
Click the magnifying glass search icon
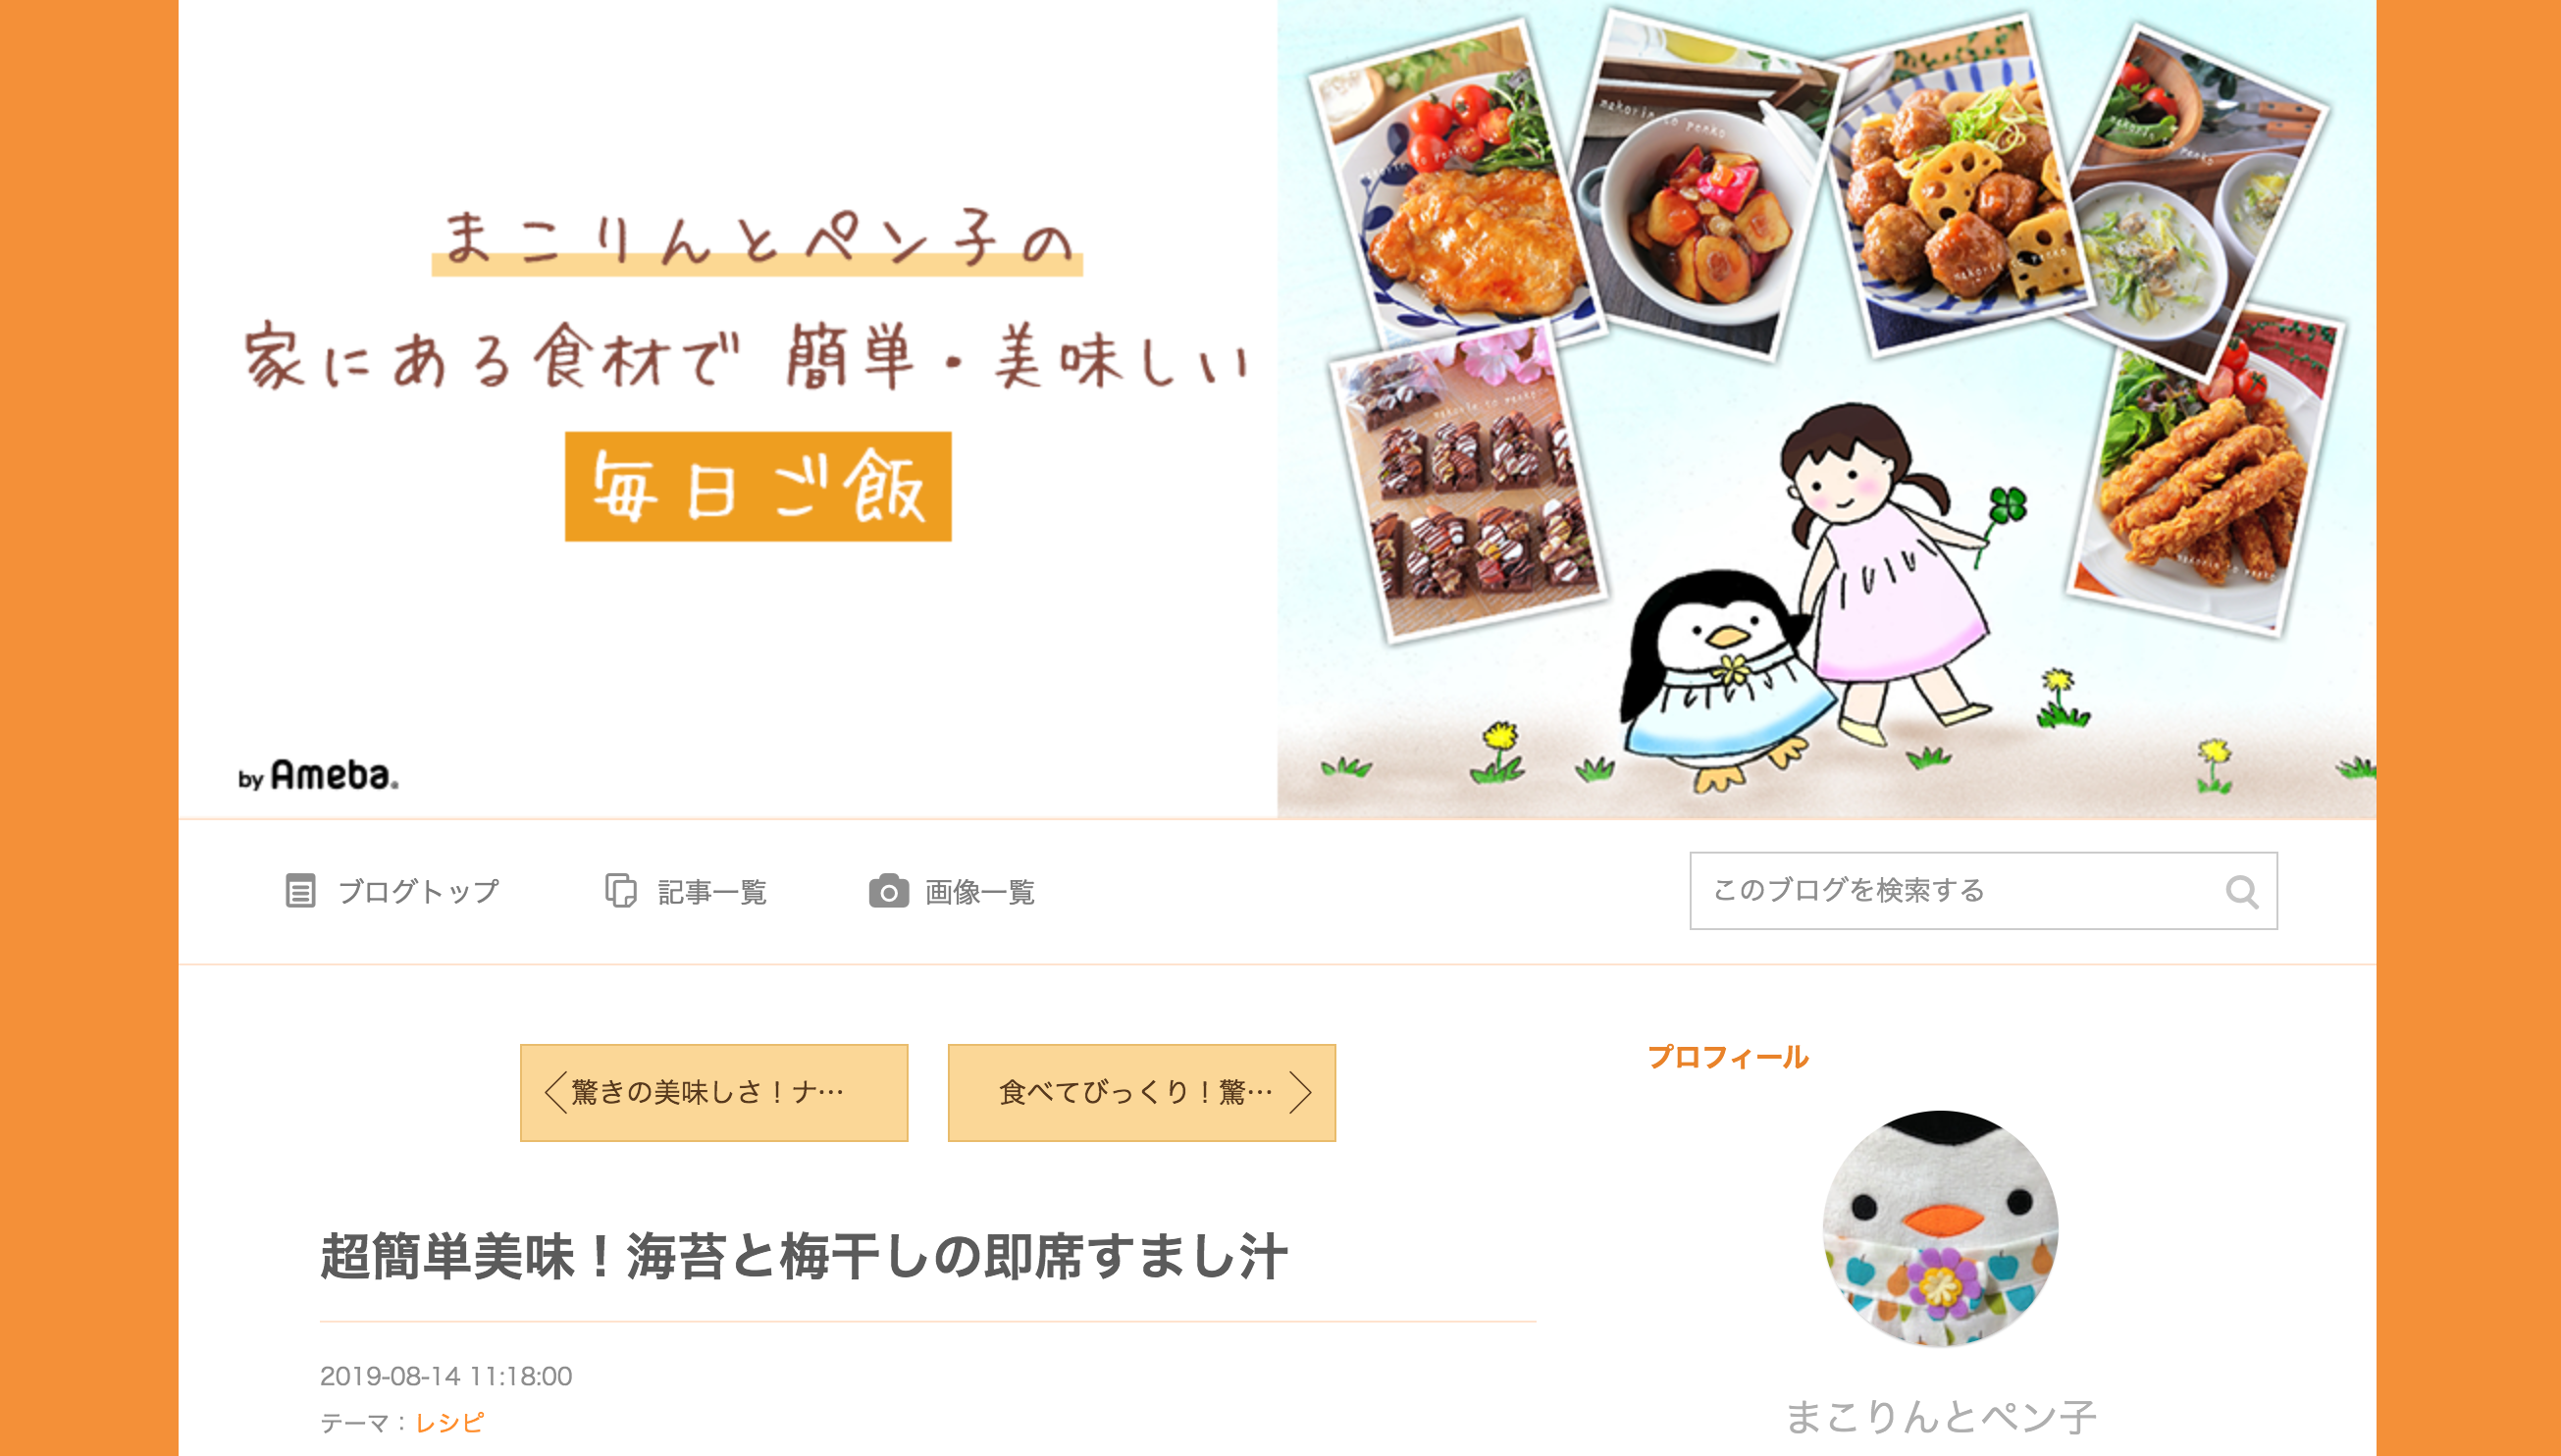pos(2241,891)
